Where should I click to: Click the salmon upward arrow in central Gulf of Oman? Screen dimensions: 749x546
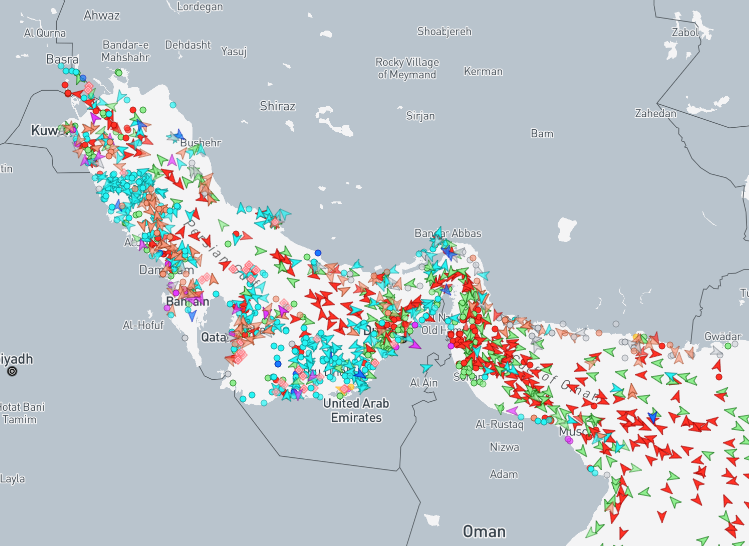pos(632,391)
